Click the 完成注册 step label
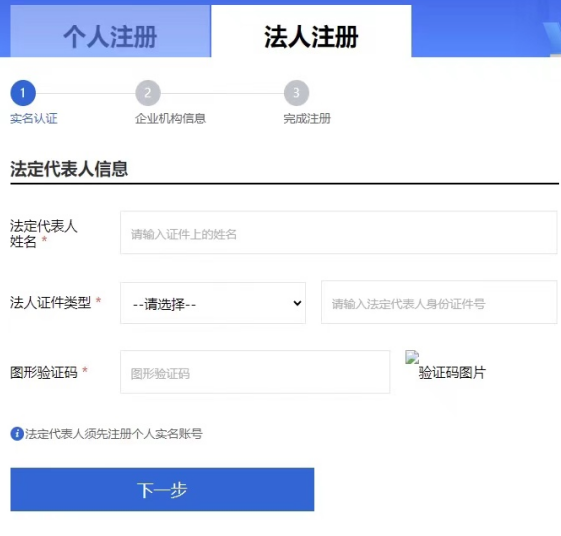Viewport: 561px width, 536px height. pos(307,118)
